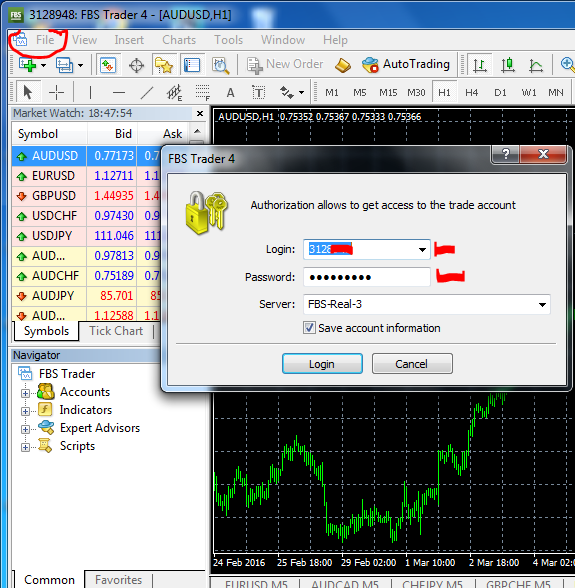Toggle the Data Window crosshair icon

tap(136, 65)
